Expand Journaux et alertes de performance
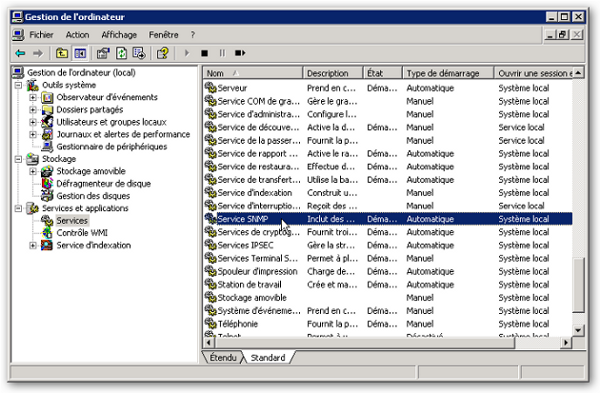The height and width of the screenshot is (393, 600). point(33,134)
